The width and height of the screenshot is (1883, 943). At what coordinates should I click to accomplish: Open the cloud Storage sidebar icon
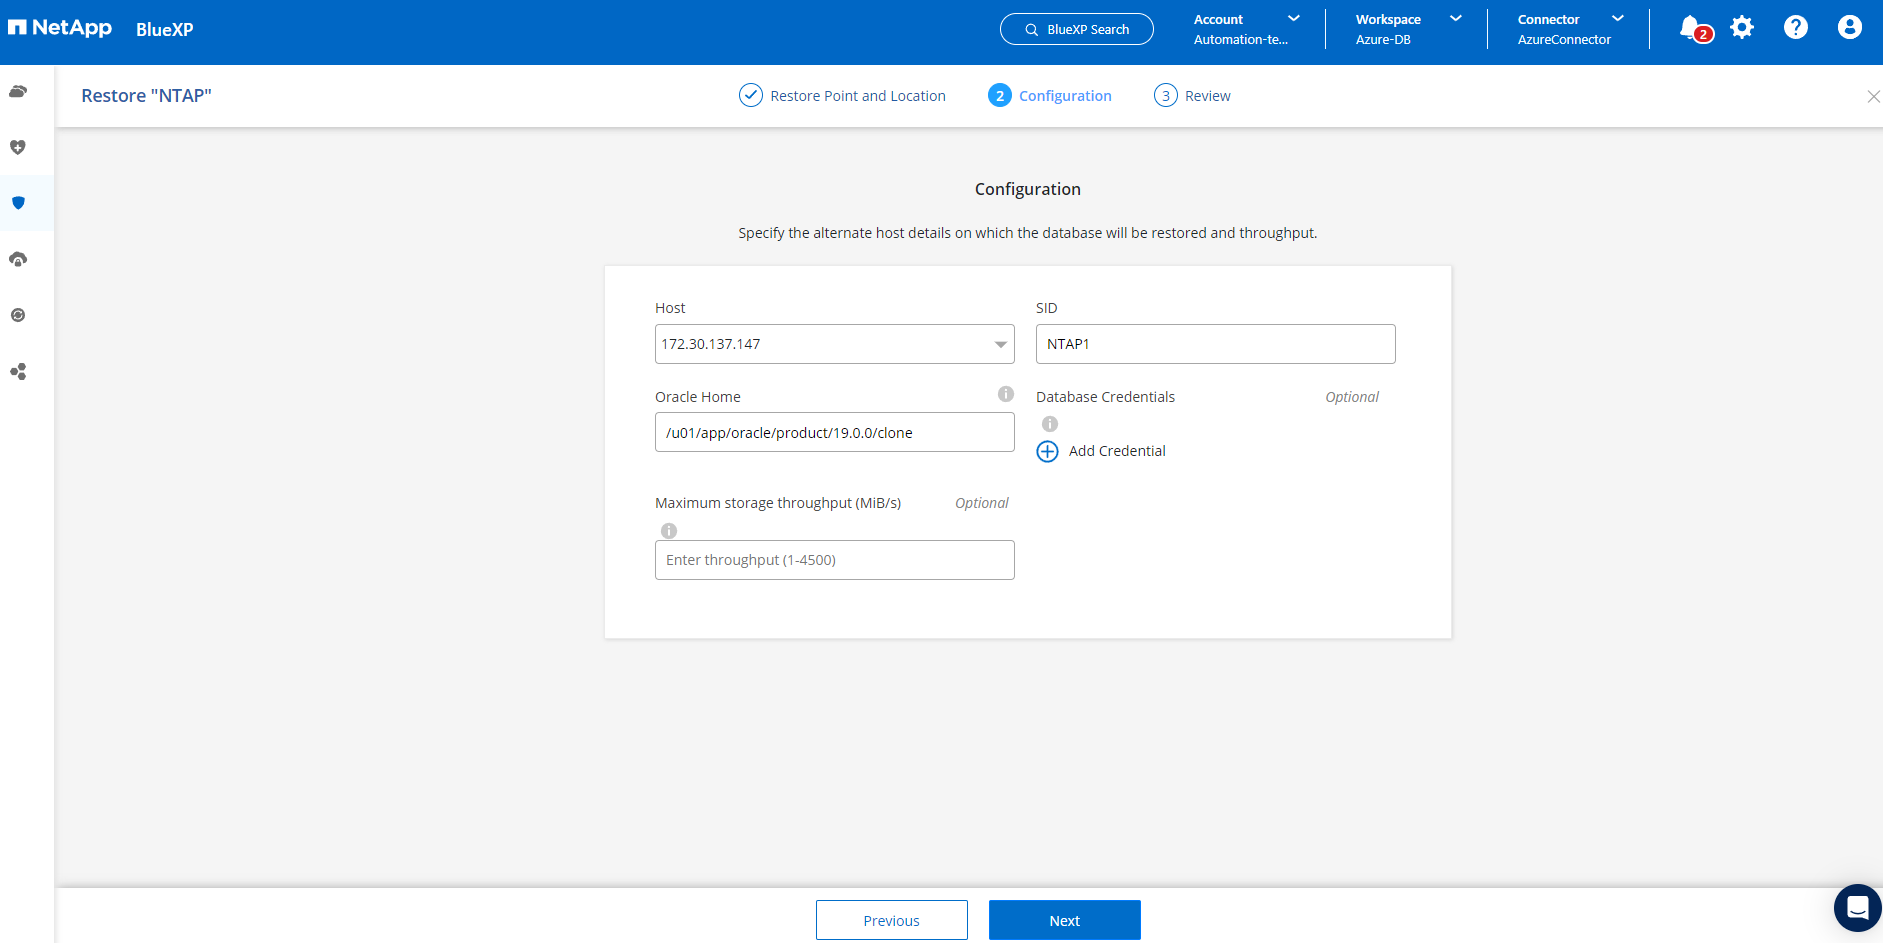pos(18,92)
